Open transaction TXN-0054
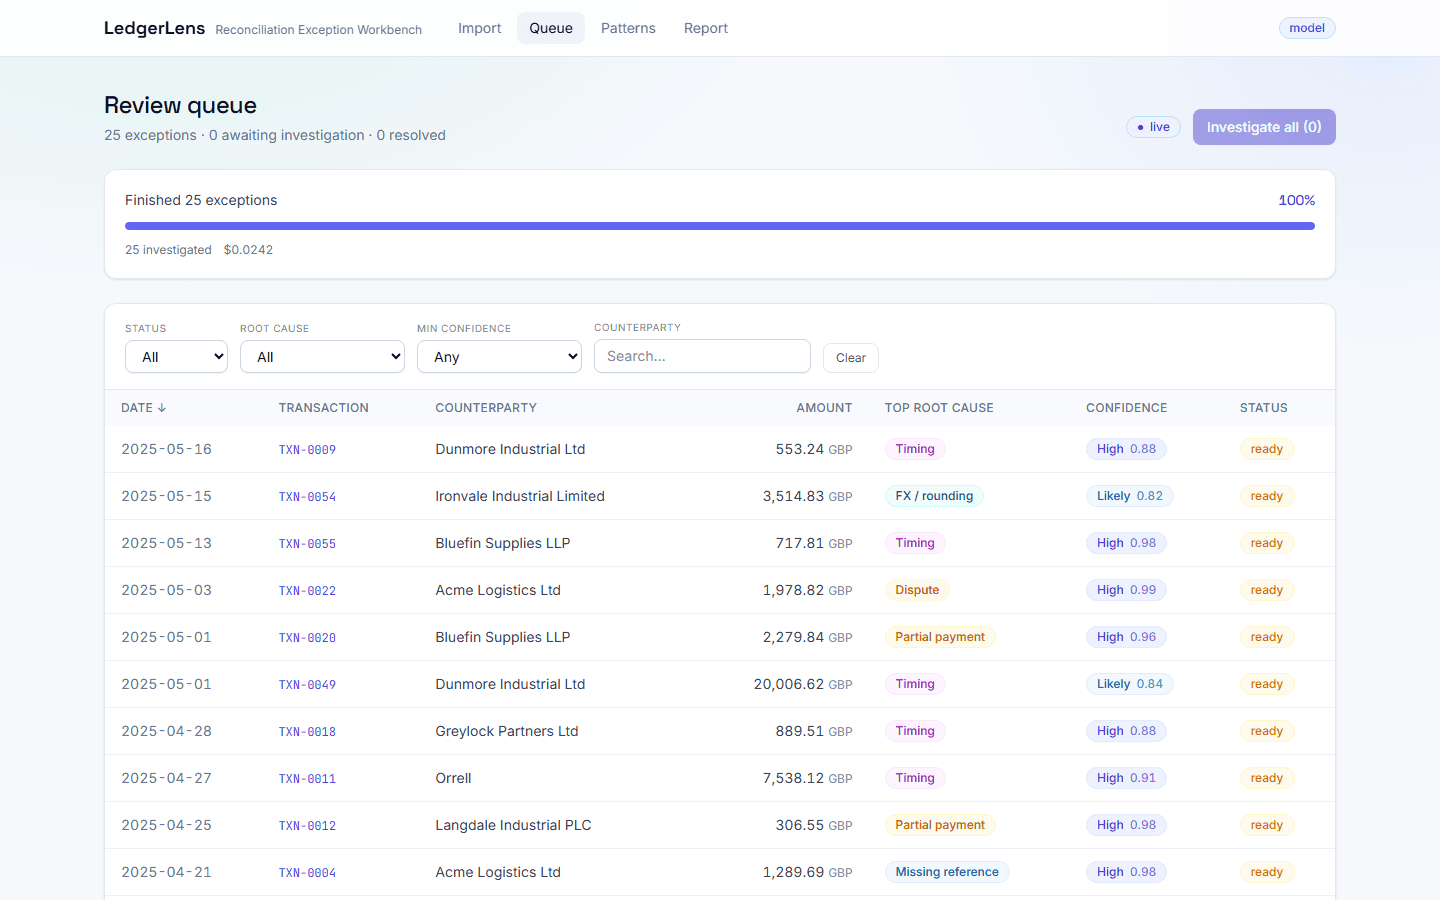 pos(307,497)
